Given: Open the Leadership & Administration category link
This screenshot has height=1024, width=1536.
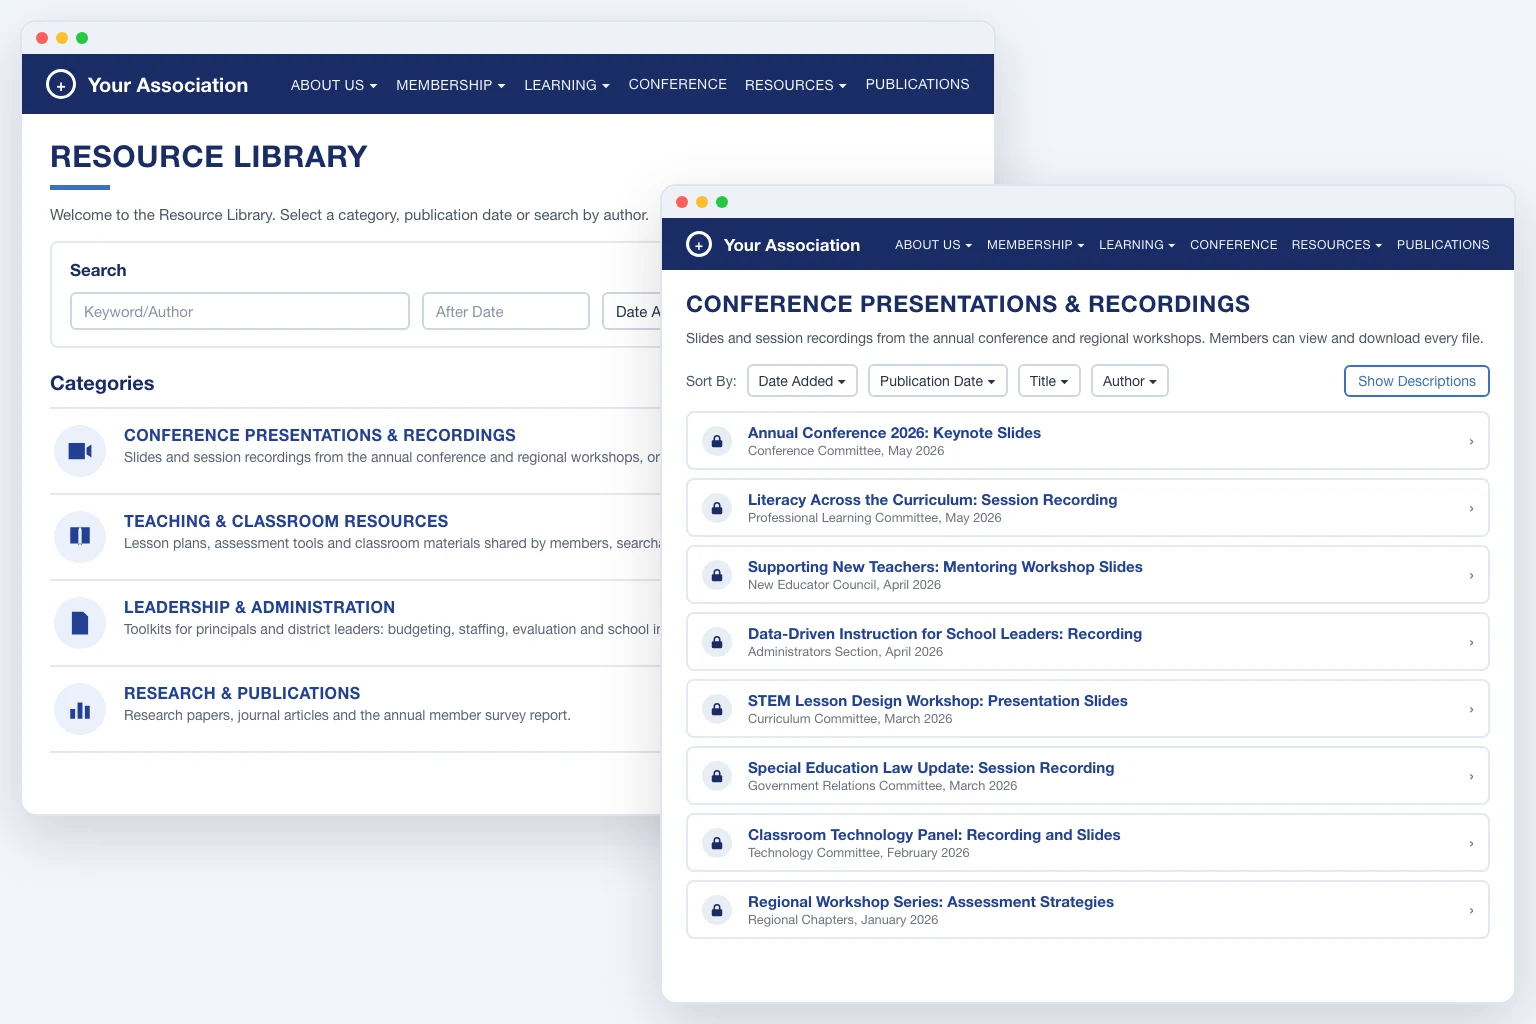Looking at the screenshot, I should tap(259, 607).
